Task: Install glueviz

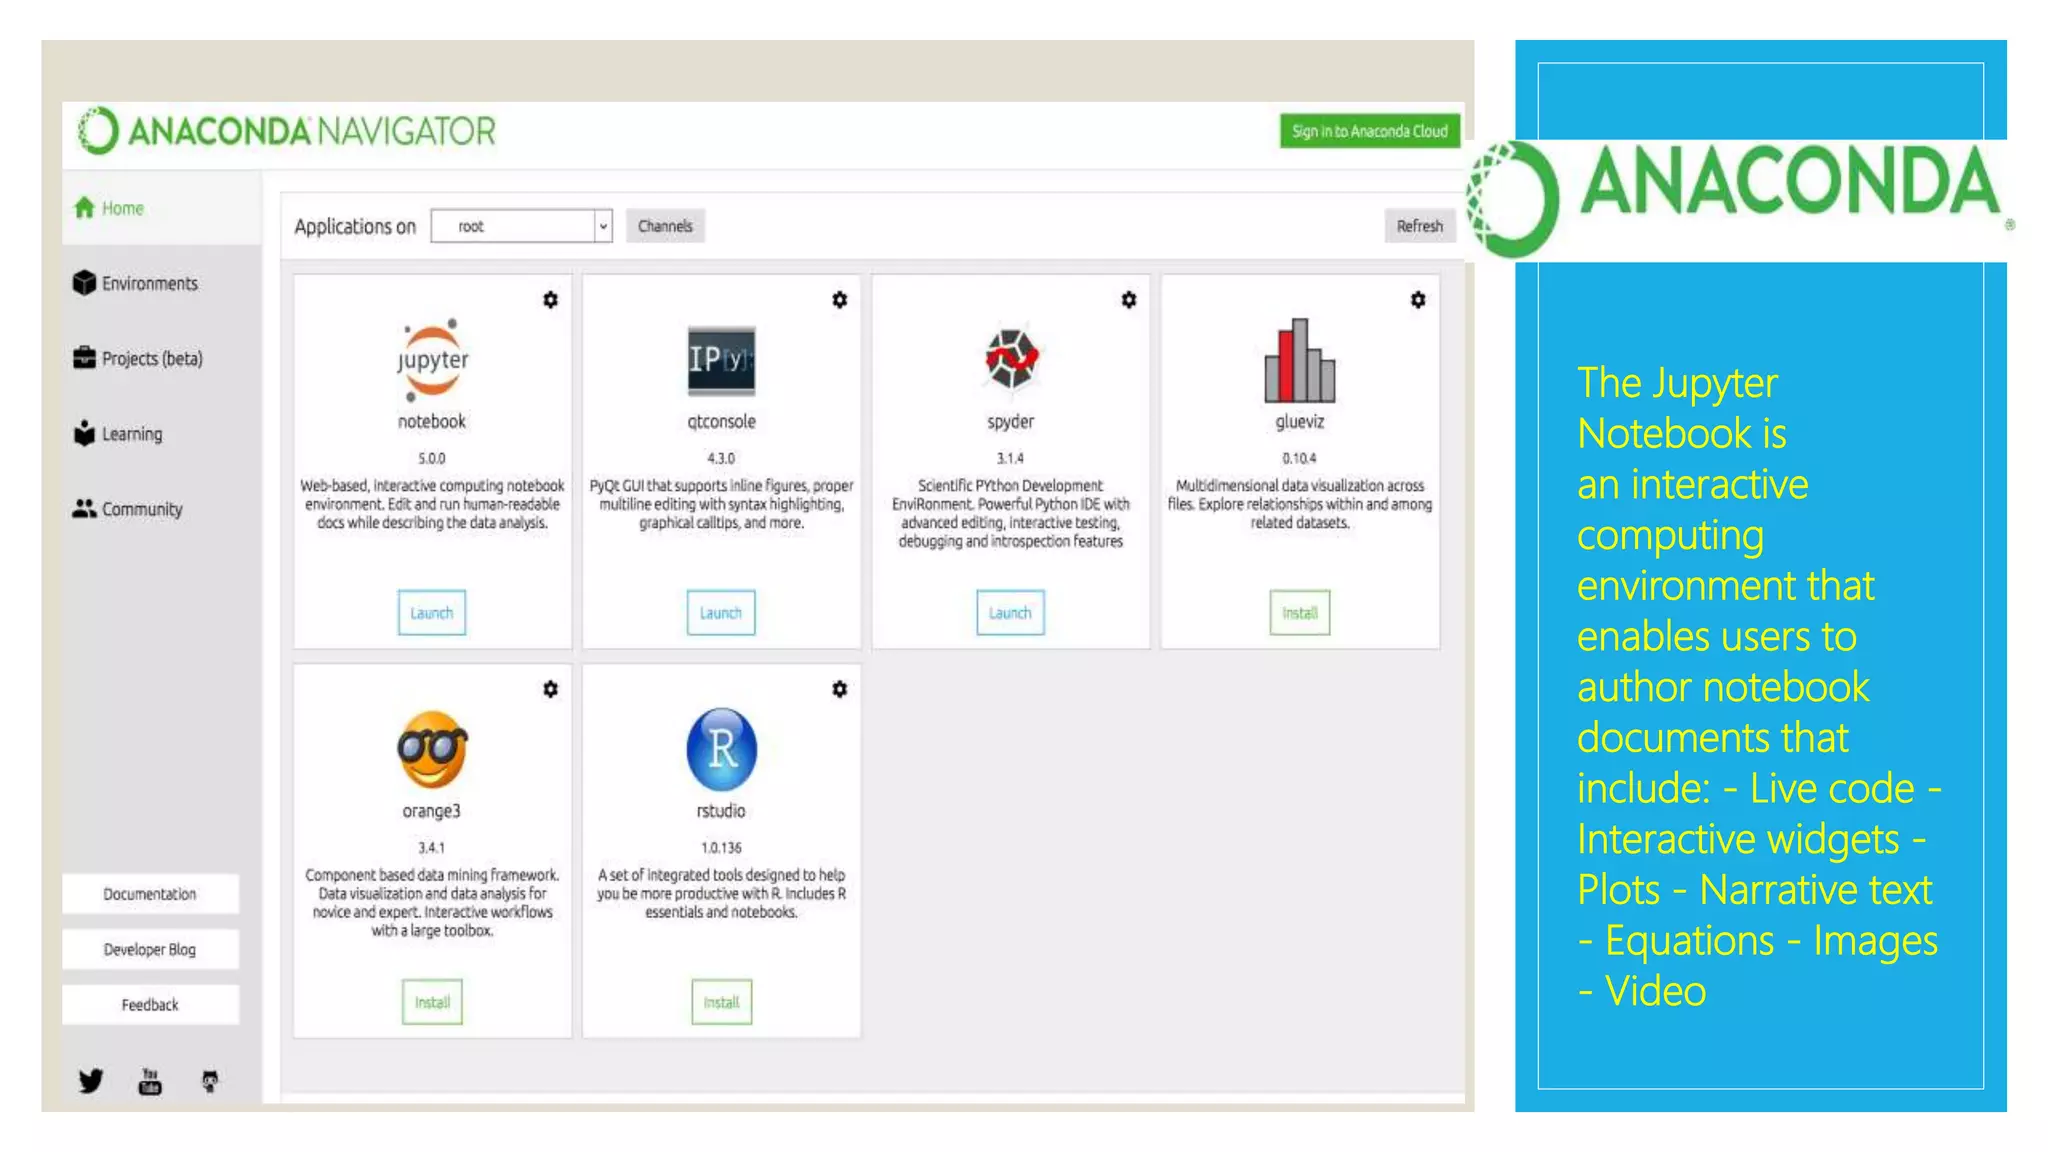Action: [x=1300, y=613]
